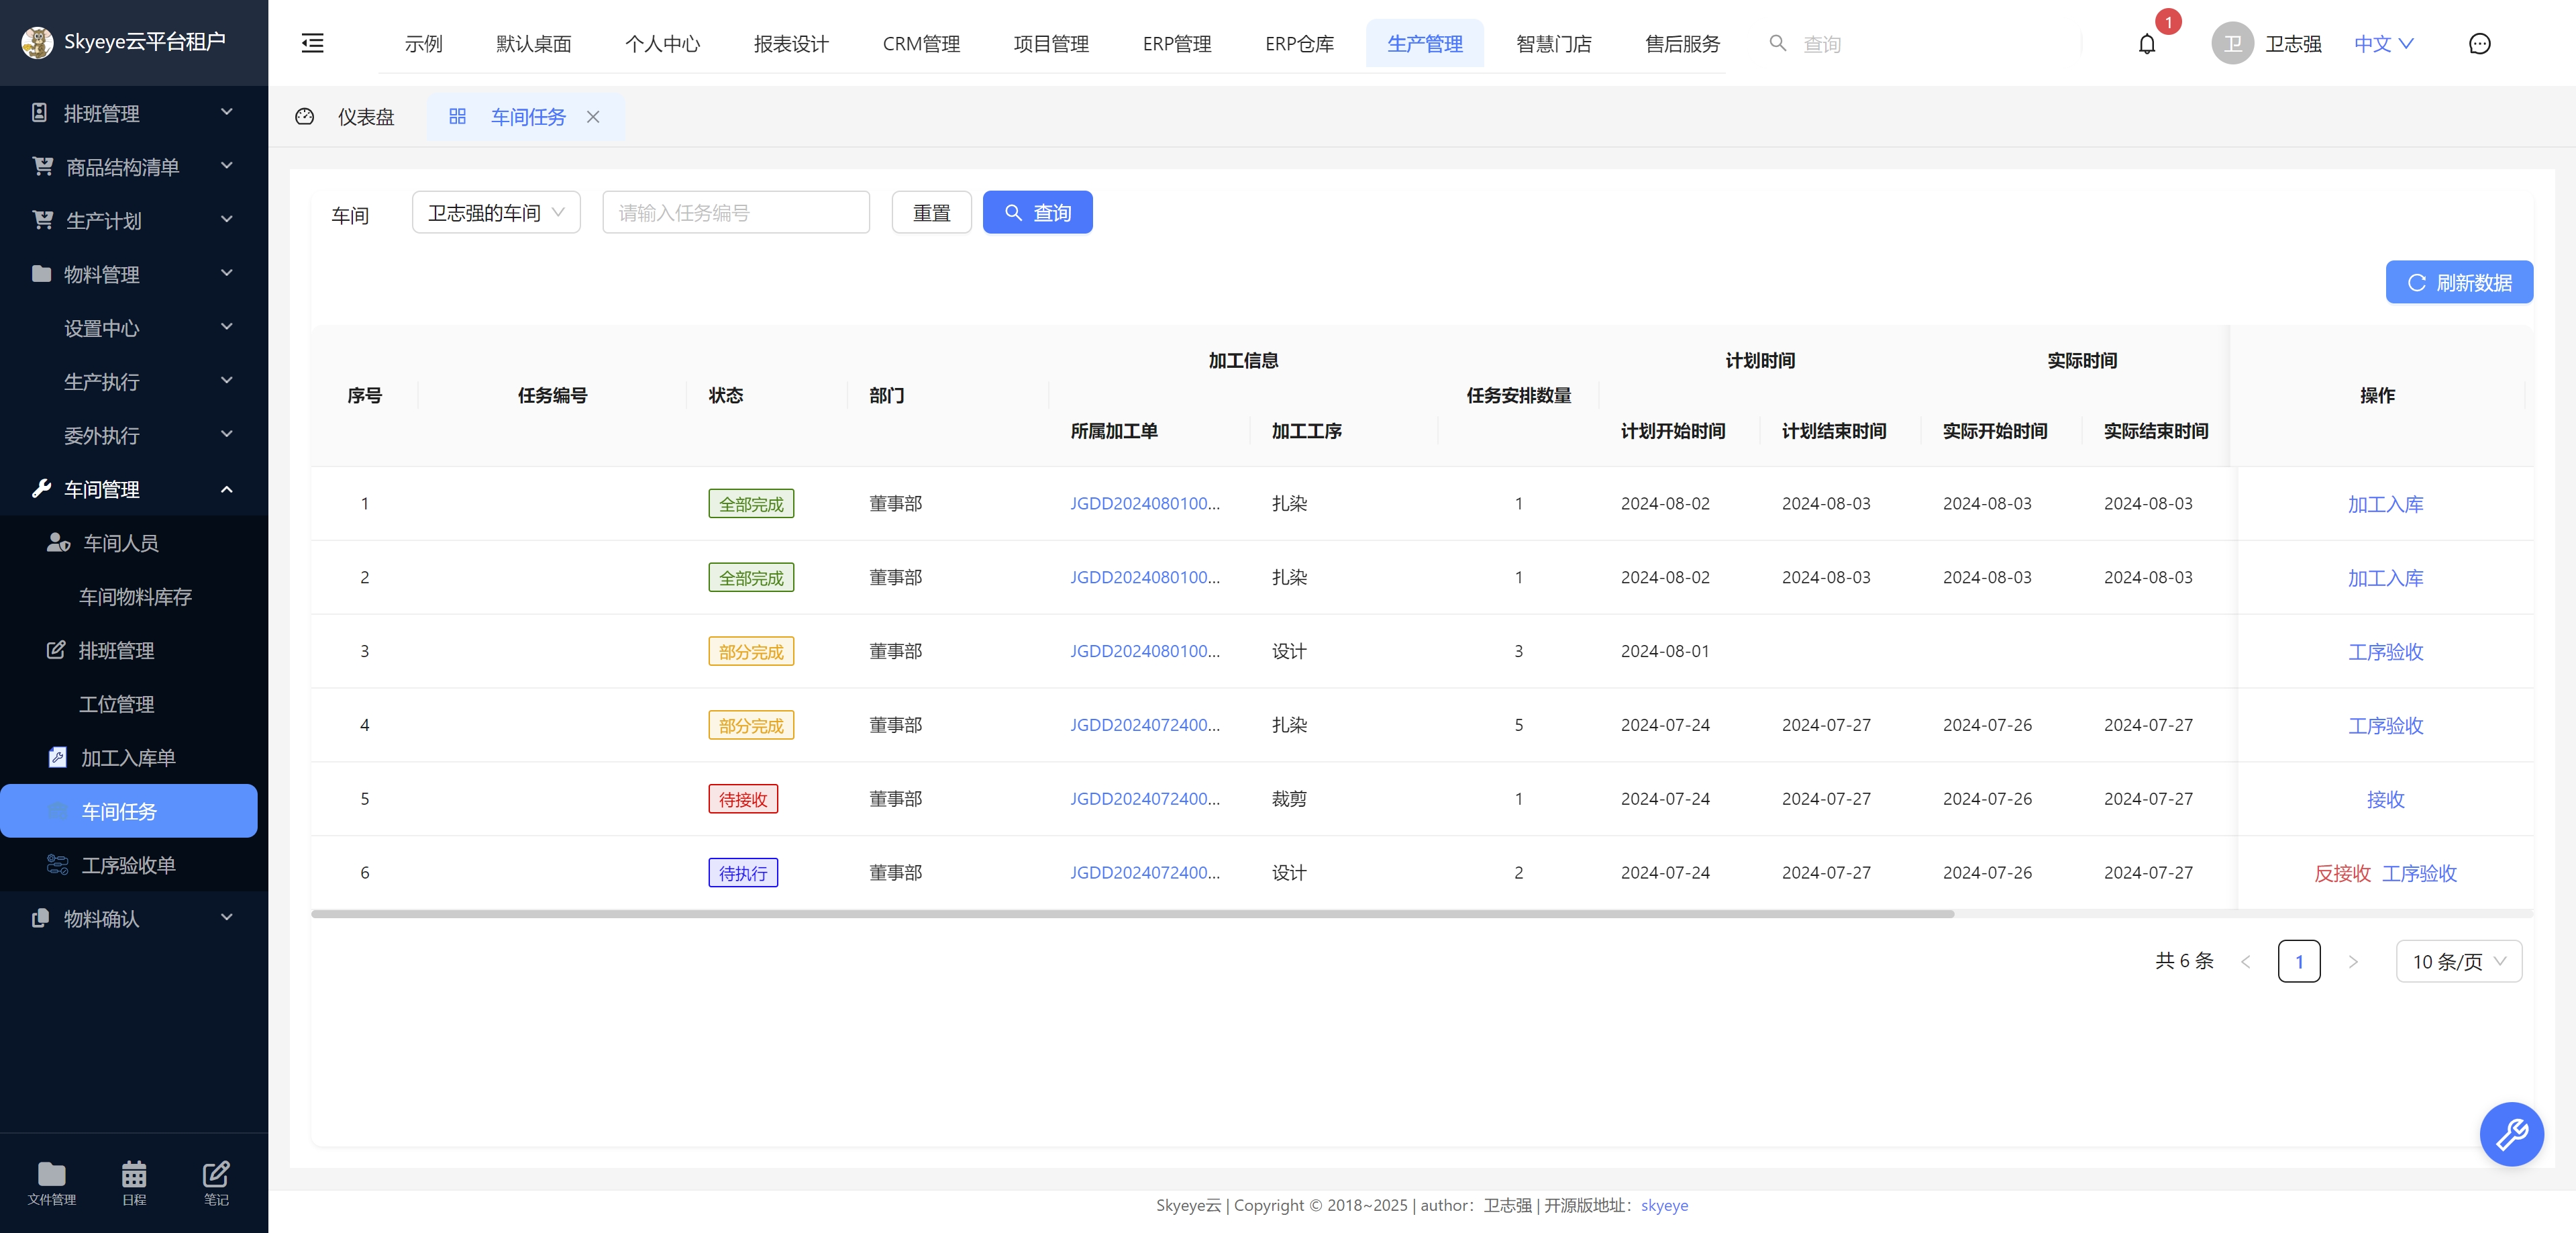Expand the top 排班管理 sidebar chevron
Image resolution: width=2576 pixels, height=1233 pixels.
[227, 112]
